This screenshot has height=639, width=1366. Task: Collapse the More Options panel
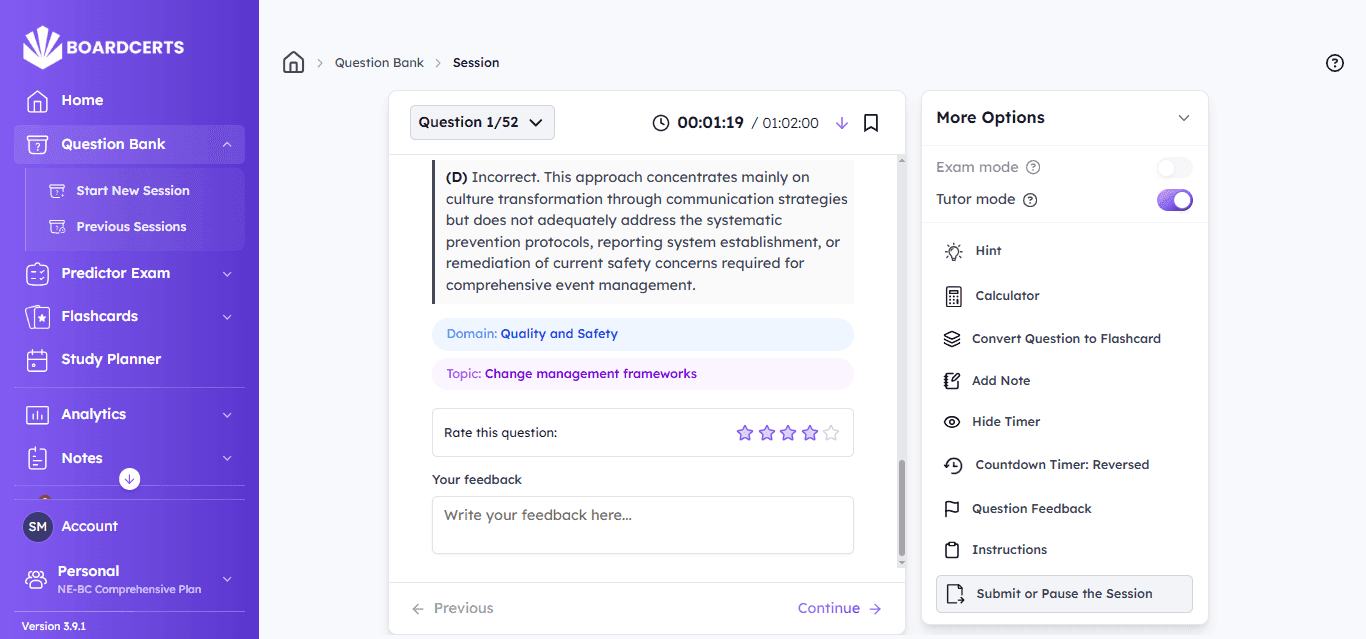click(x=1184, y=118)
